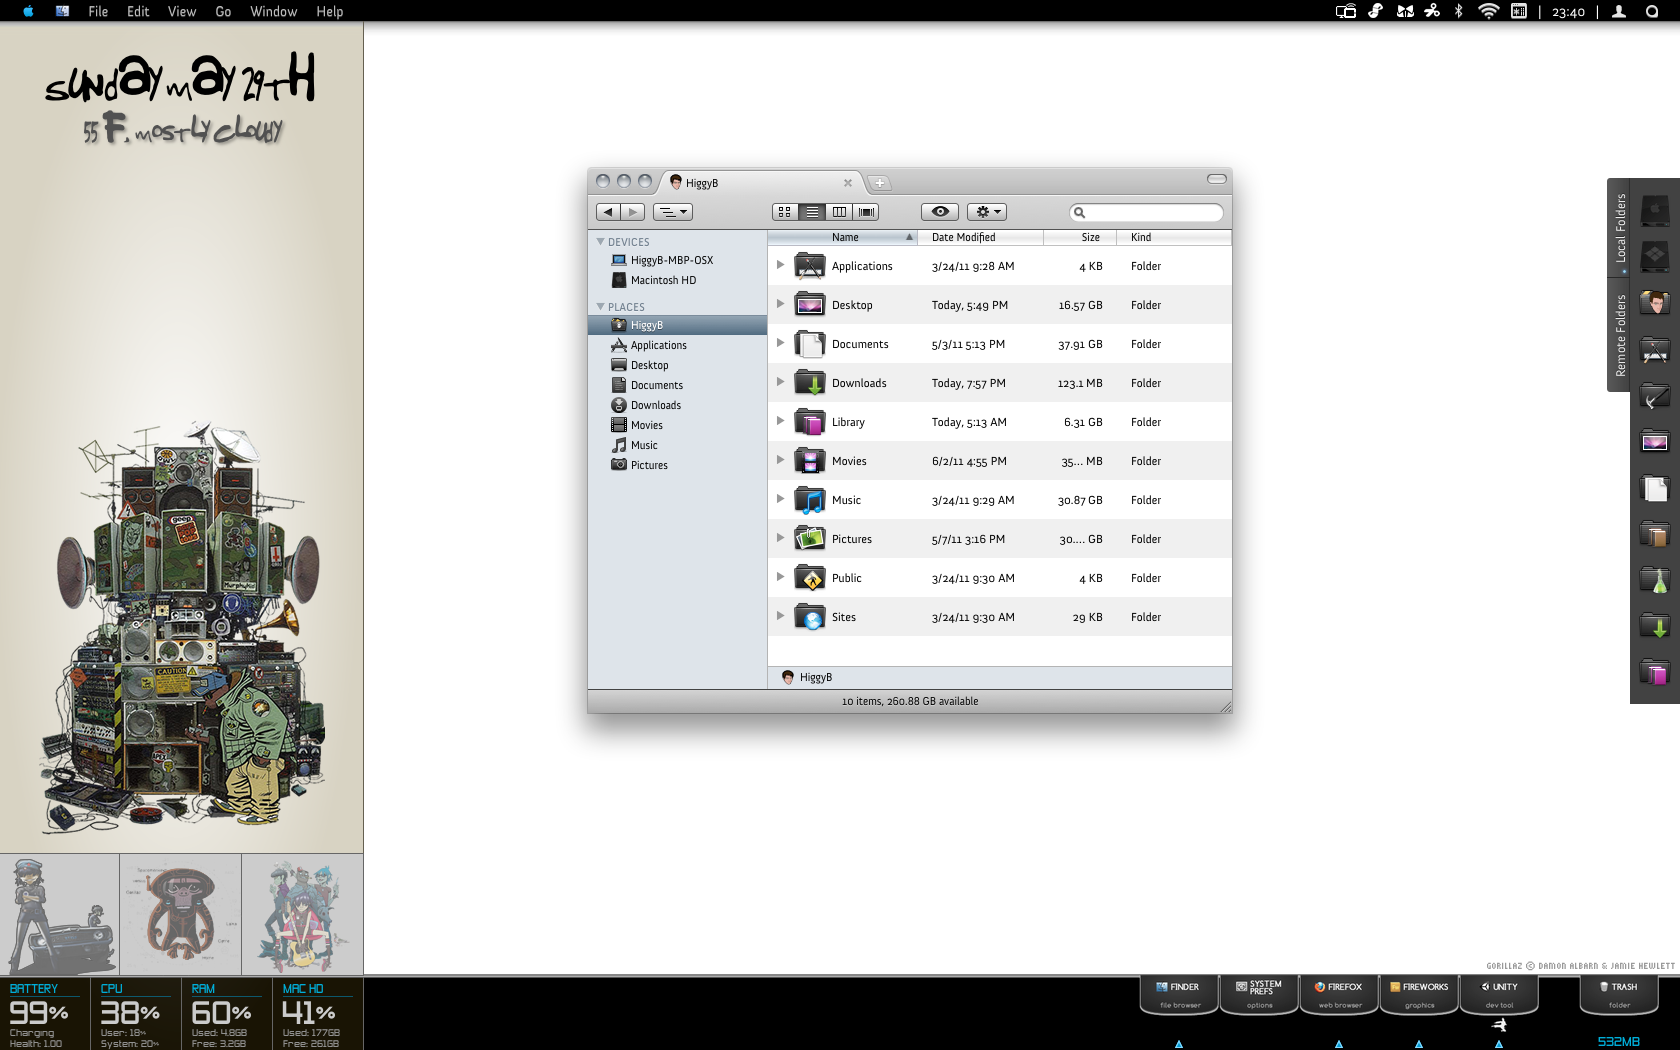Viewport: 1680px width, 1050px height.
Task: Open the Help menu
Action: click(x=330, y=11)
